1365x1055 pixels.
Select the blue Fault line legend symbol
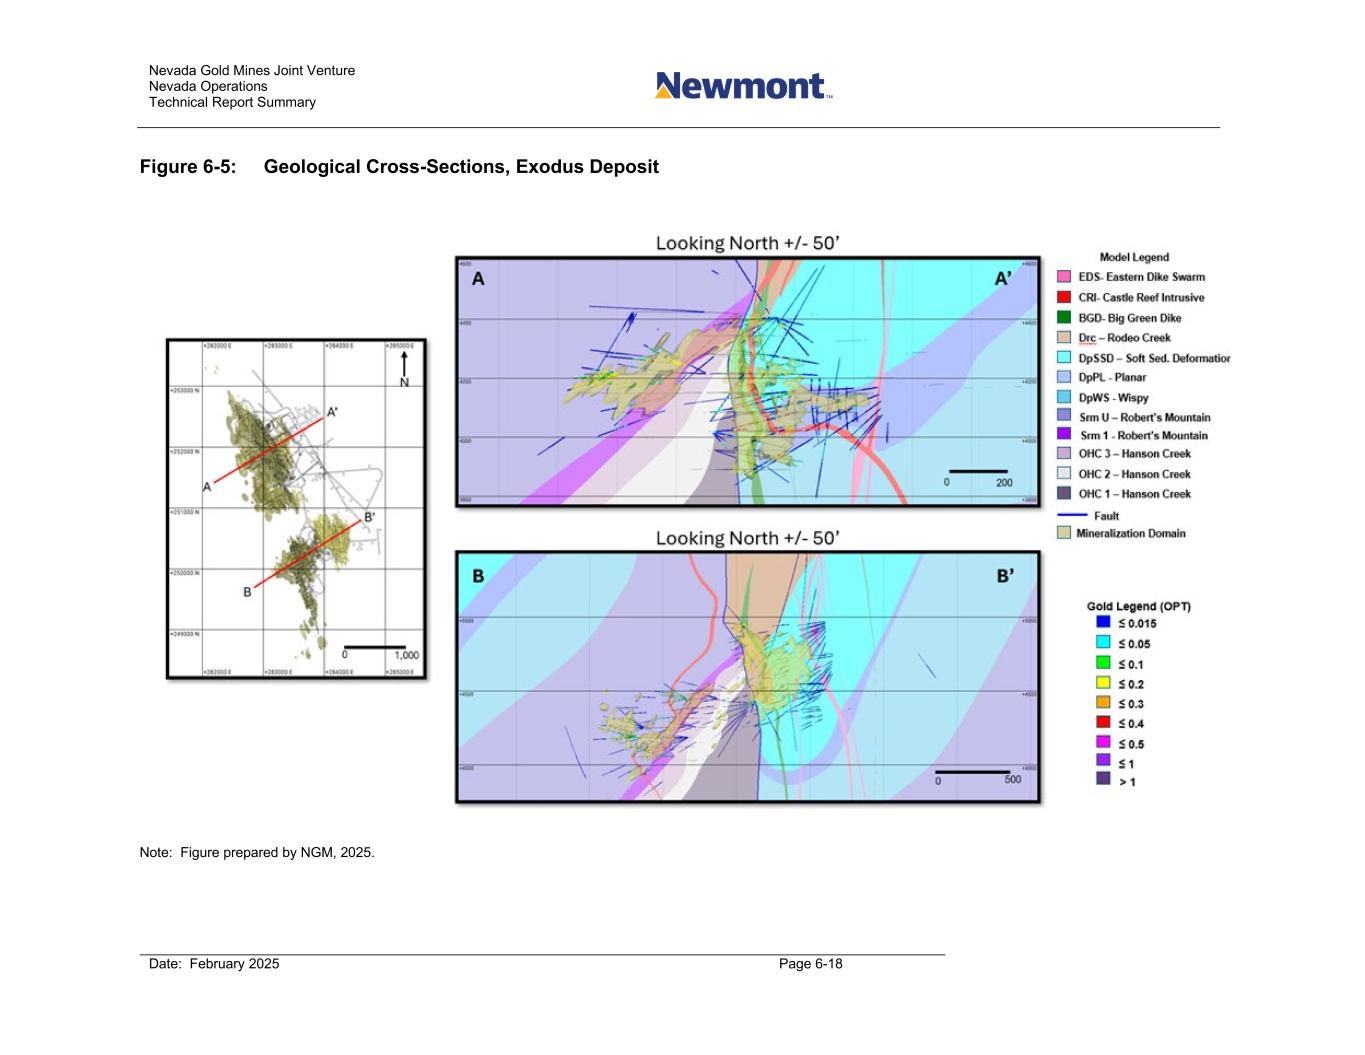(x=1071, y=515)
